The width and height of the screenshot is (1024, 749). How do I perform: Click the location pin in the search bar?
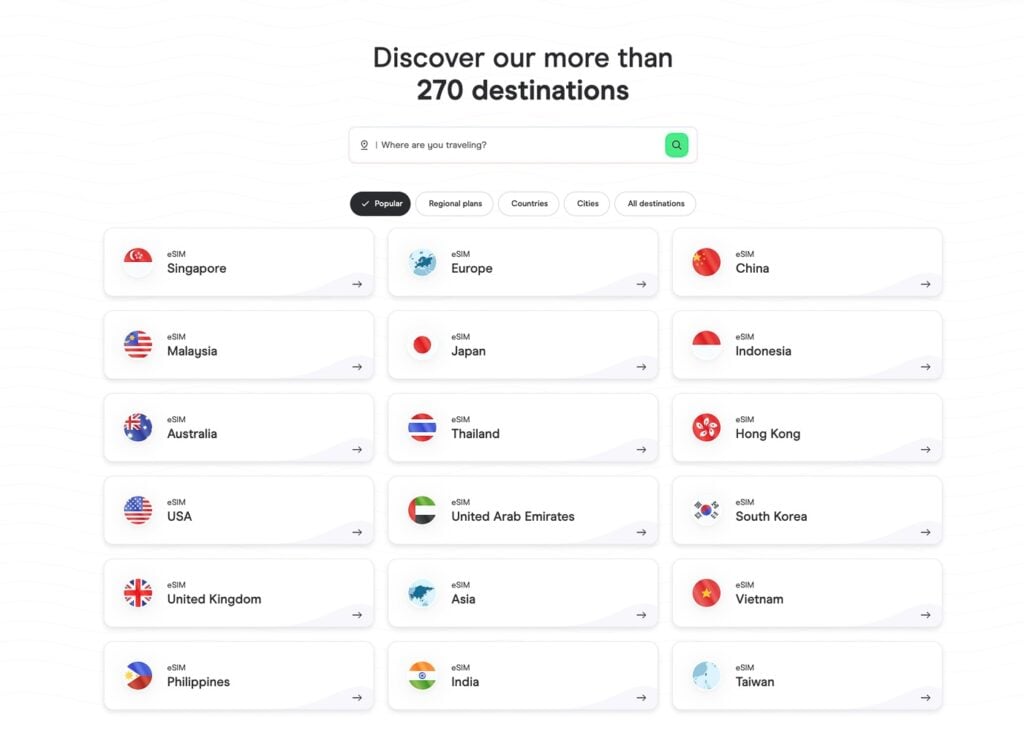pos(365,144)
